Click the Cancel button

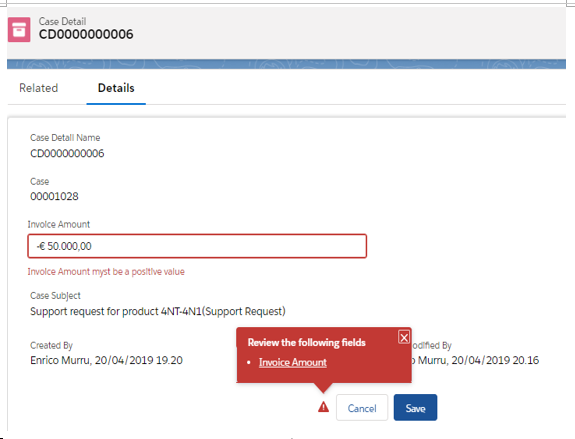(x=362, y=407)
